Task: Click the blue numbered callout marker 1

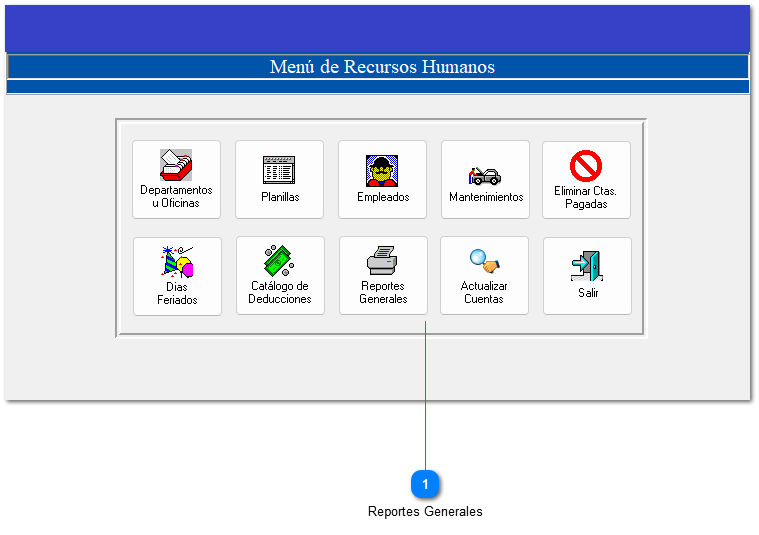Action: pyautogui.click(x=425, y=484)
